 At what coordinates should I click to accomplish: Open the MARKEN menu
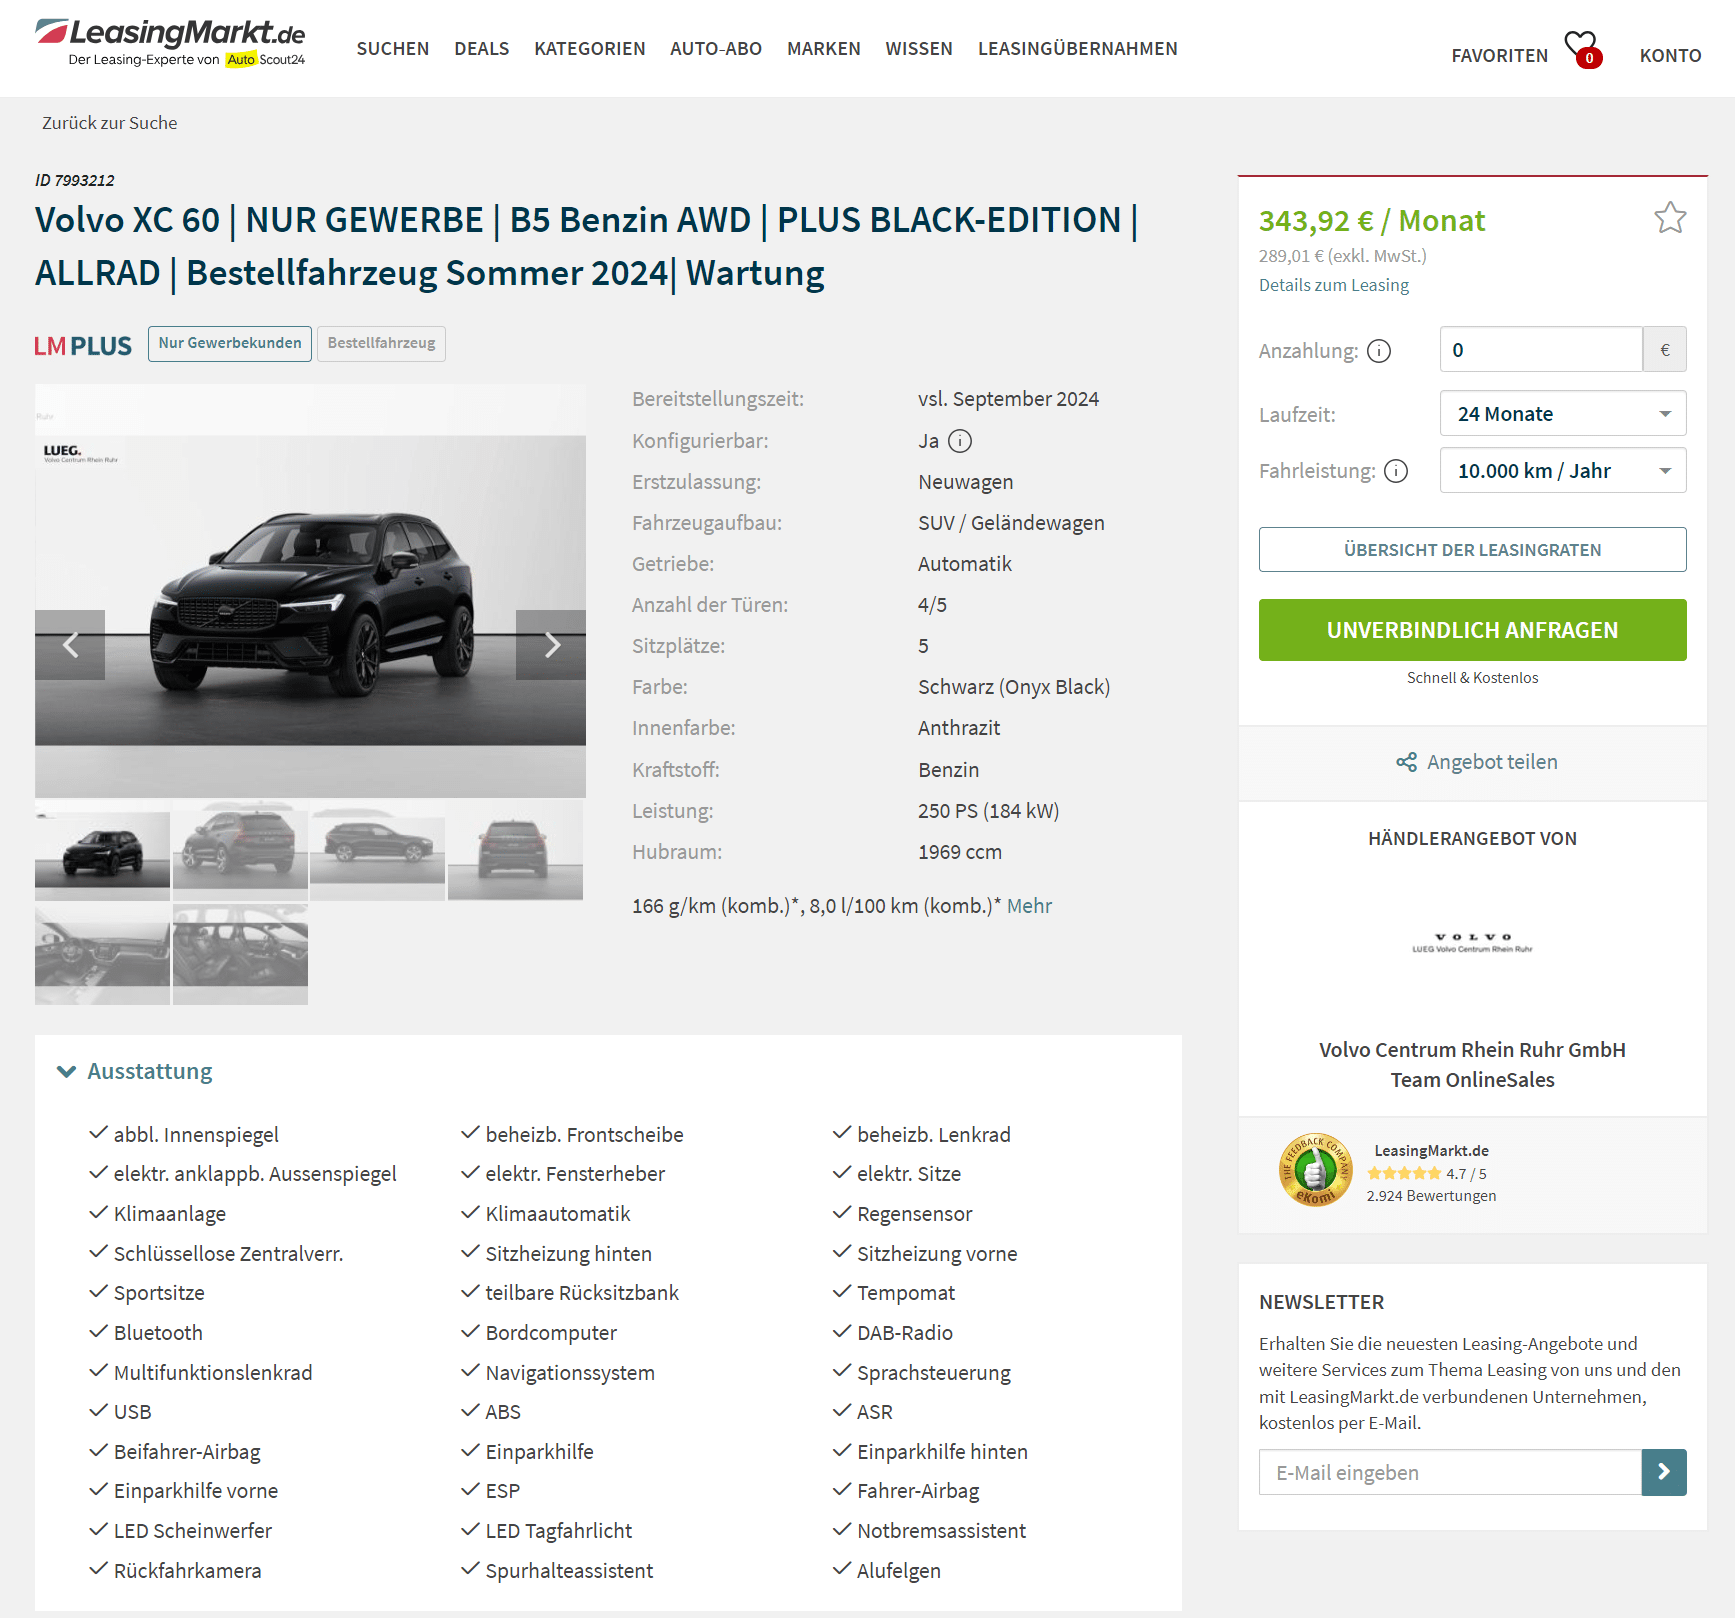pyautogui.click(x=824, y=49)
